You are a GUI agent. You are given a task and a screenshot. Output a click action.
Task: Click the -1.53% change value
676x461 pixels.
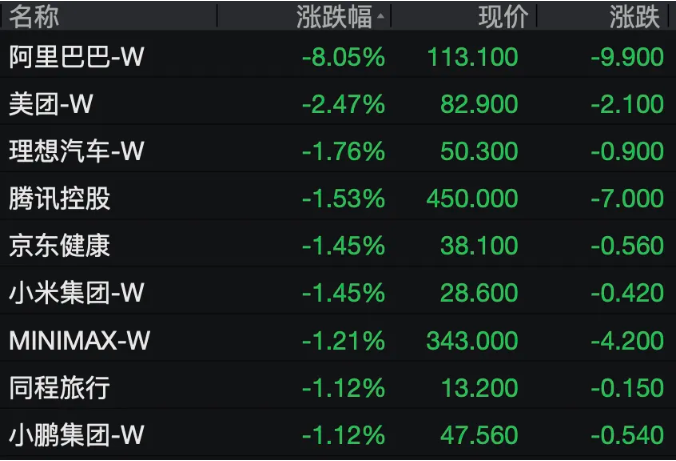click(344, 199)
